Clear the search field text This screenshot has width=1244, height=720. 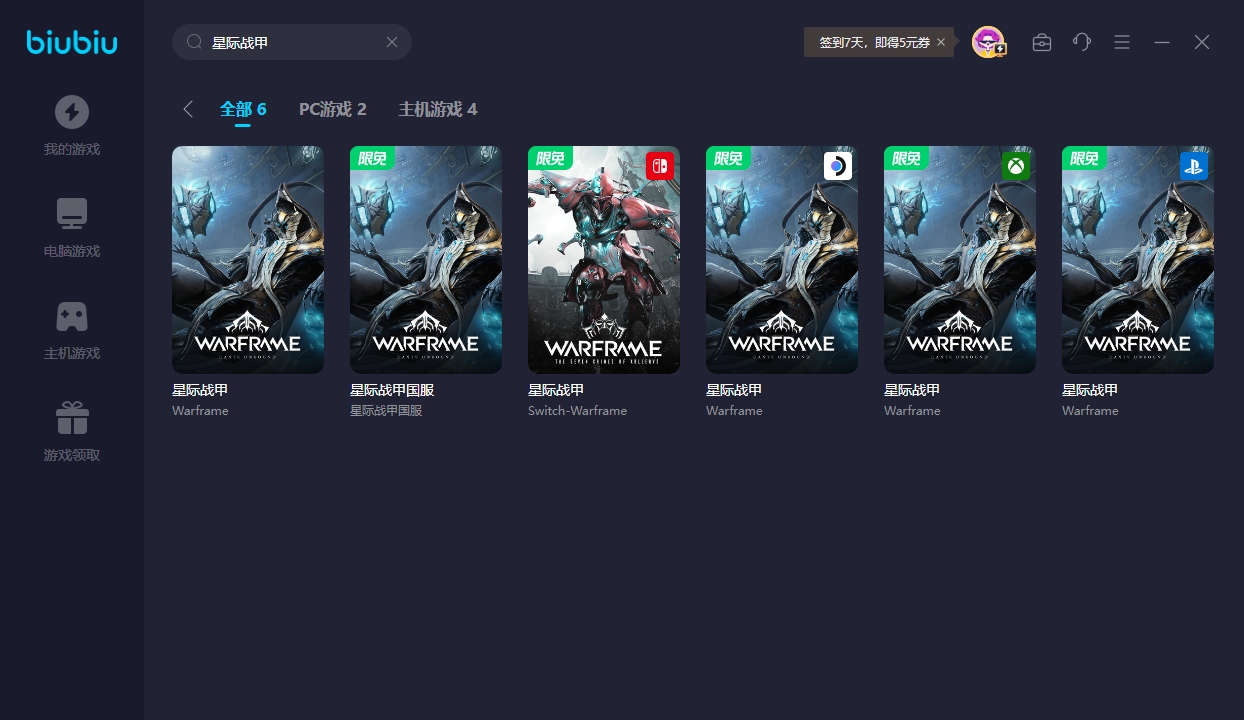pos(392,42)
